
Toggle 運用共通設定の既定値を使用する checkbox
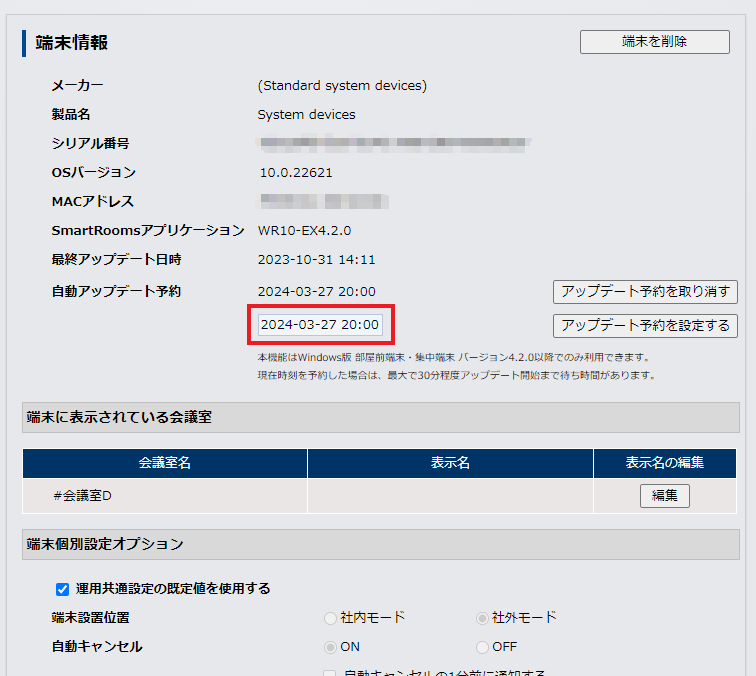tap(62, 588)
